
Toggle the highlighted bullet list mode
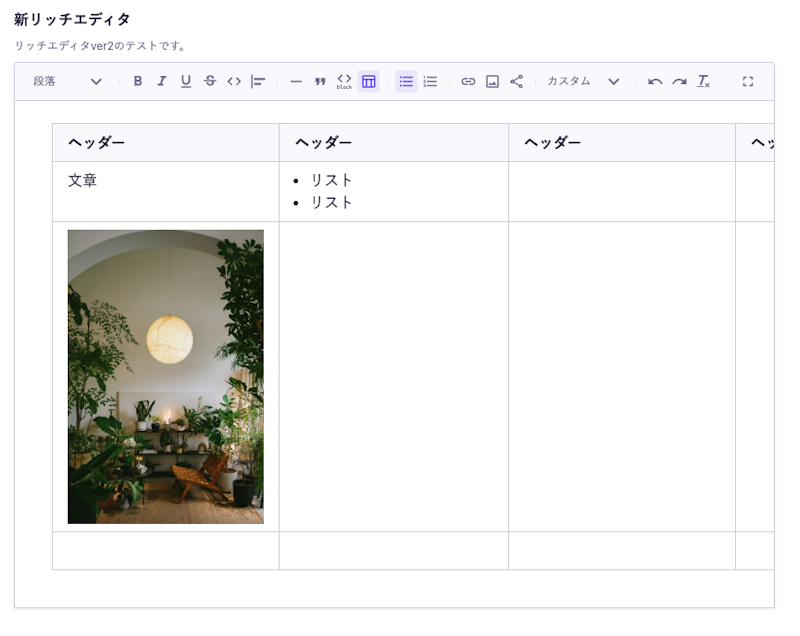pos(405,82)
